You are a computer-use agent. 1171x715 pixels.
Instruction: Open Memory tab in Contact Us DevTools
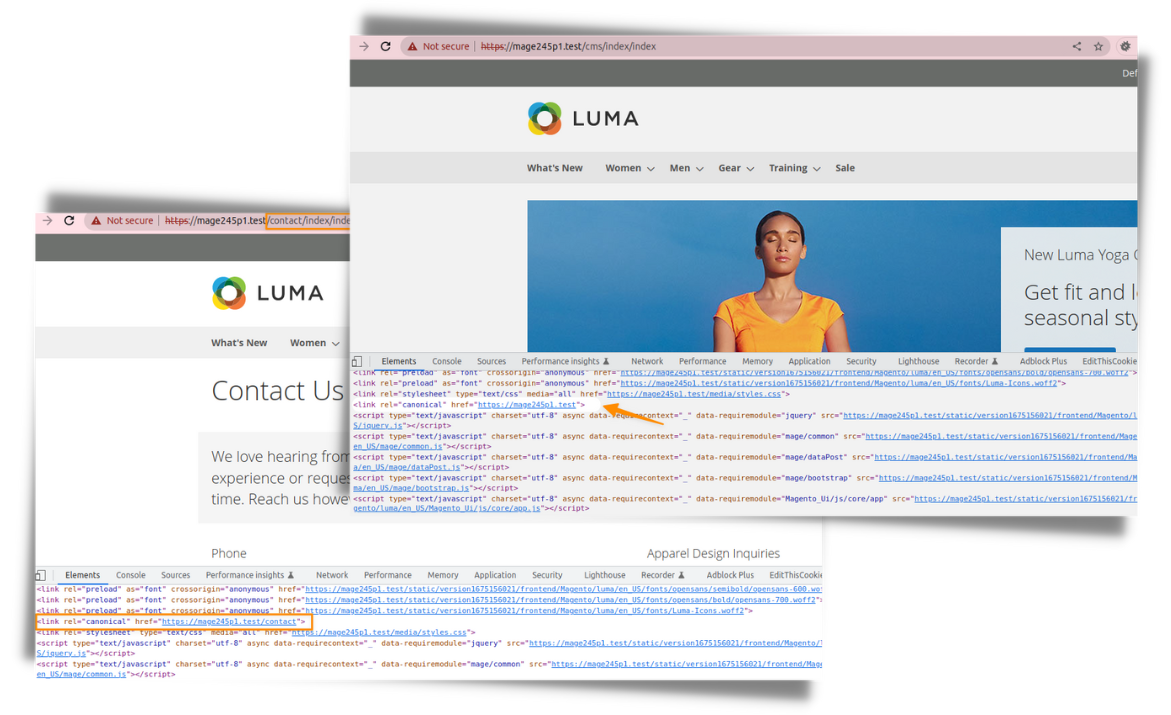[x=443, y=575]
